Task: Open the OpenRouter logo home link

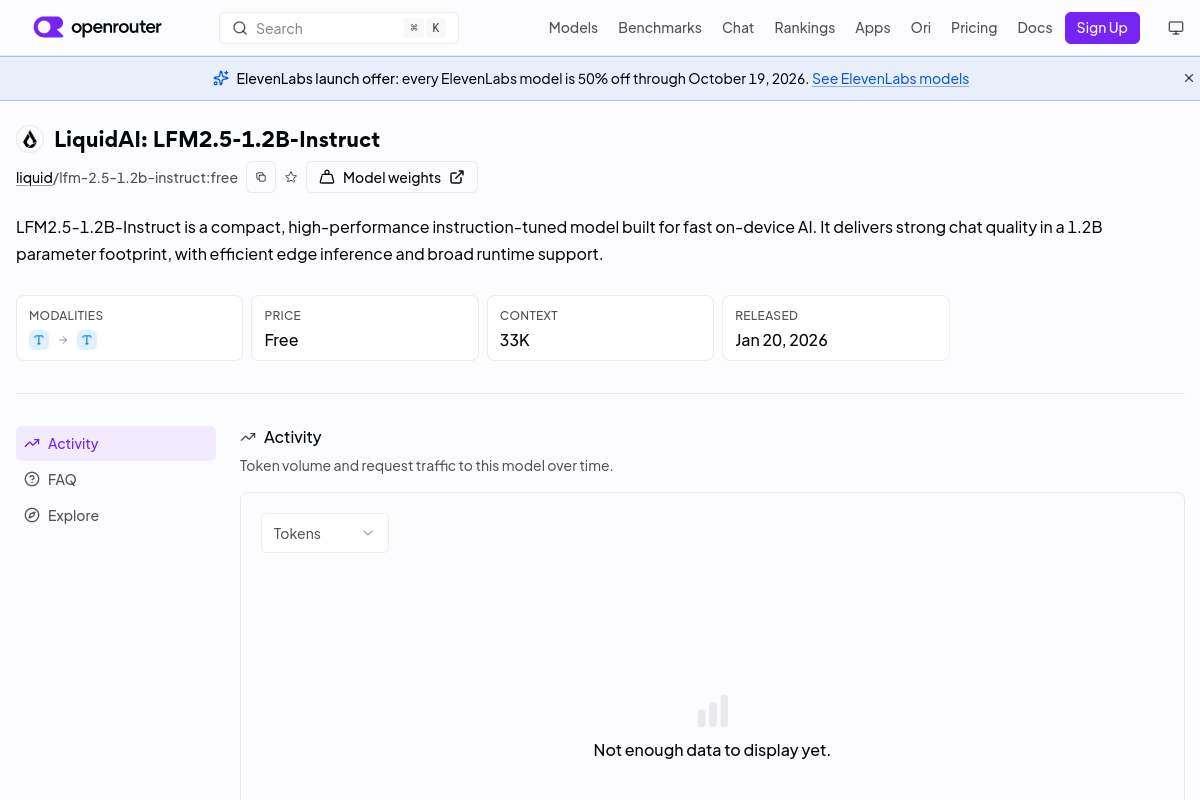Action: click(x=97, y=28)
